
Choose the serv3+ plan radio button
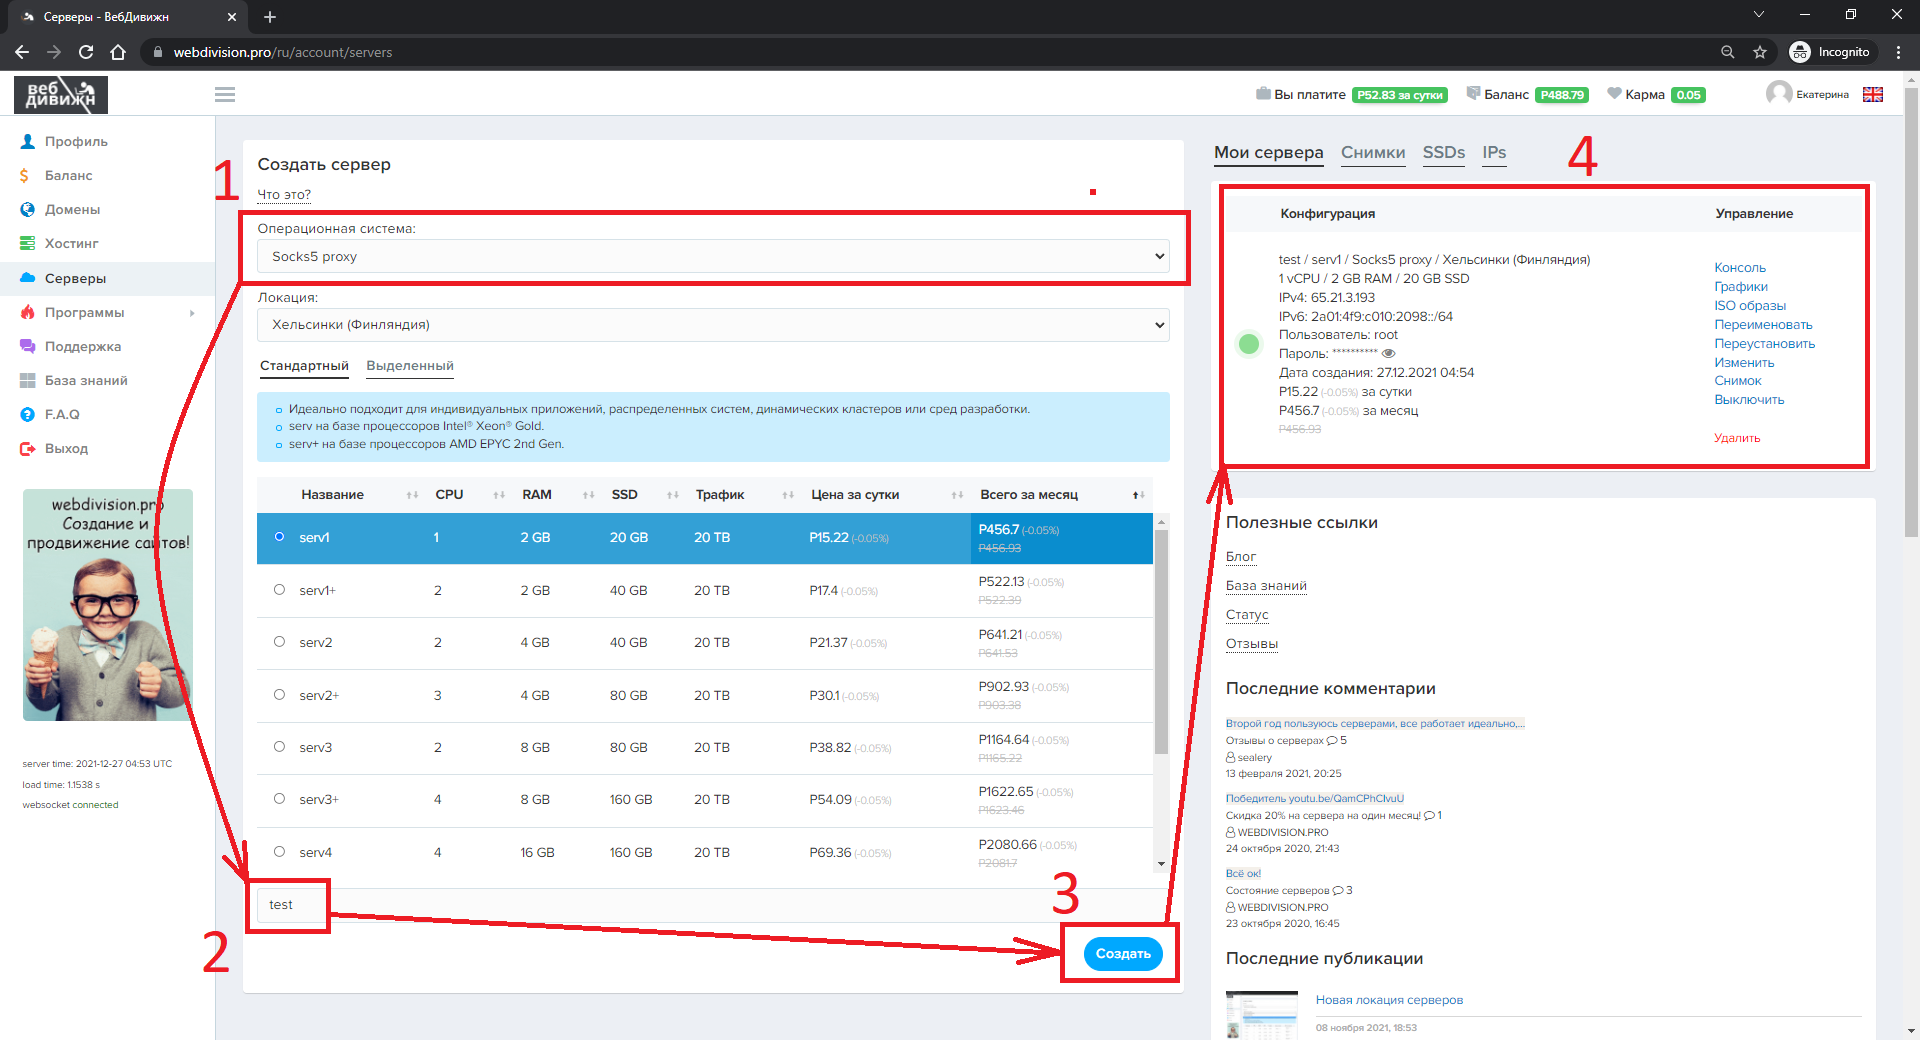[279, 799]
